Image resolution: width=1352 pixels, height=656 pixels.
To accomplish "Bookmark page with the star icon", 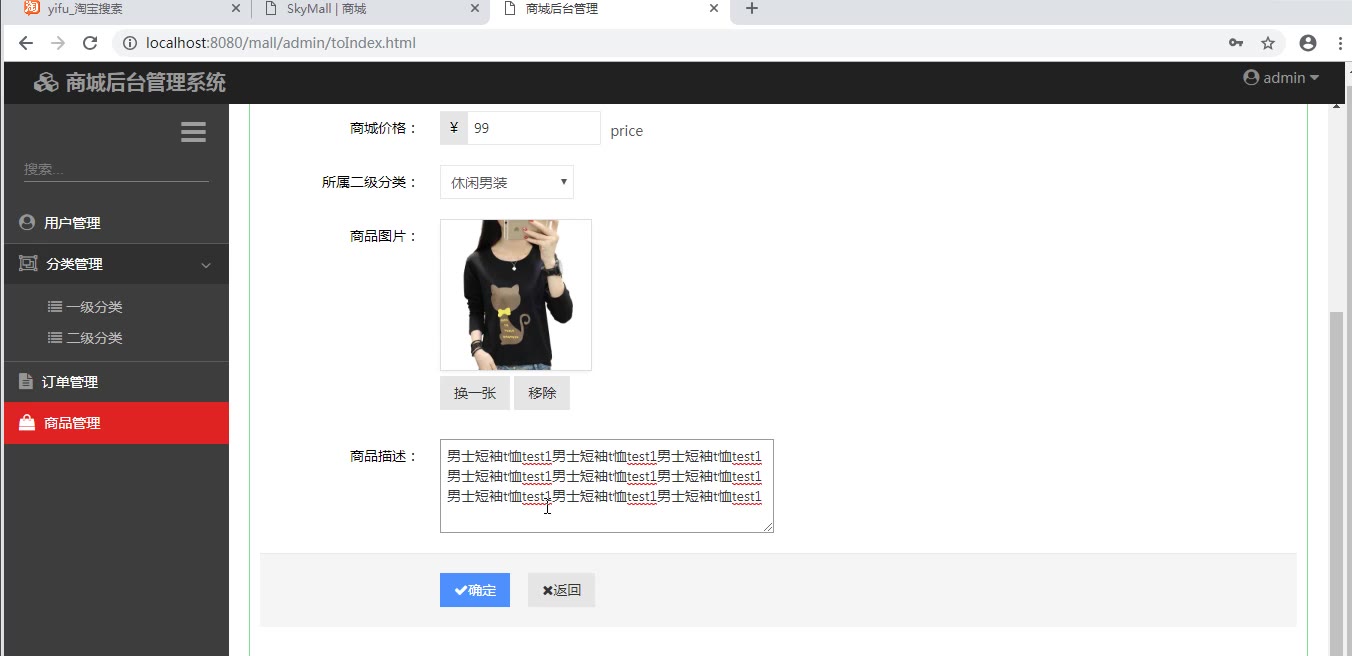I will (x=1268, y=43).
